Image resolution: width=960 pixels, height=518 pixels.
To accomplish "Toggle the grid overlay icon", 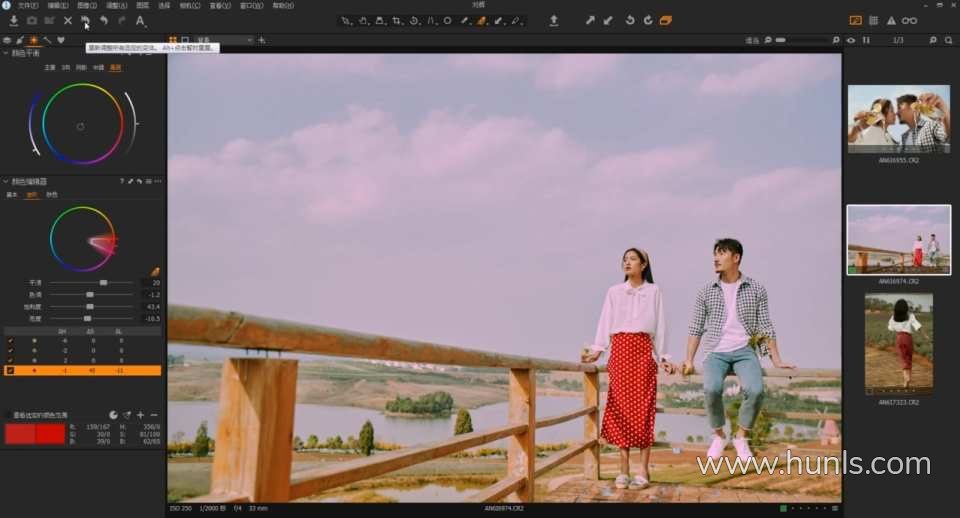I will coord(873,20).
